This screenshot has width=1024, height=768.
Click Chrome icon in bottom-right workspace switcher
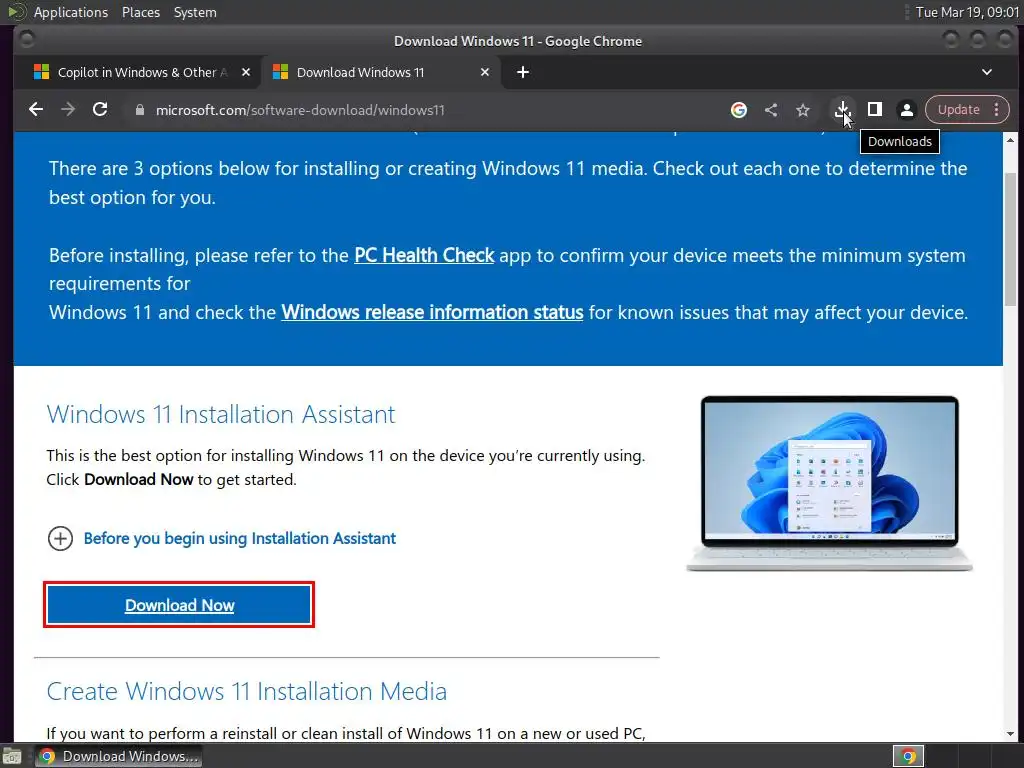[908, 756]
